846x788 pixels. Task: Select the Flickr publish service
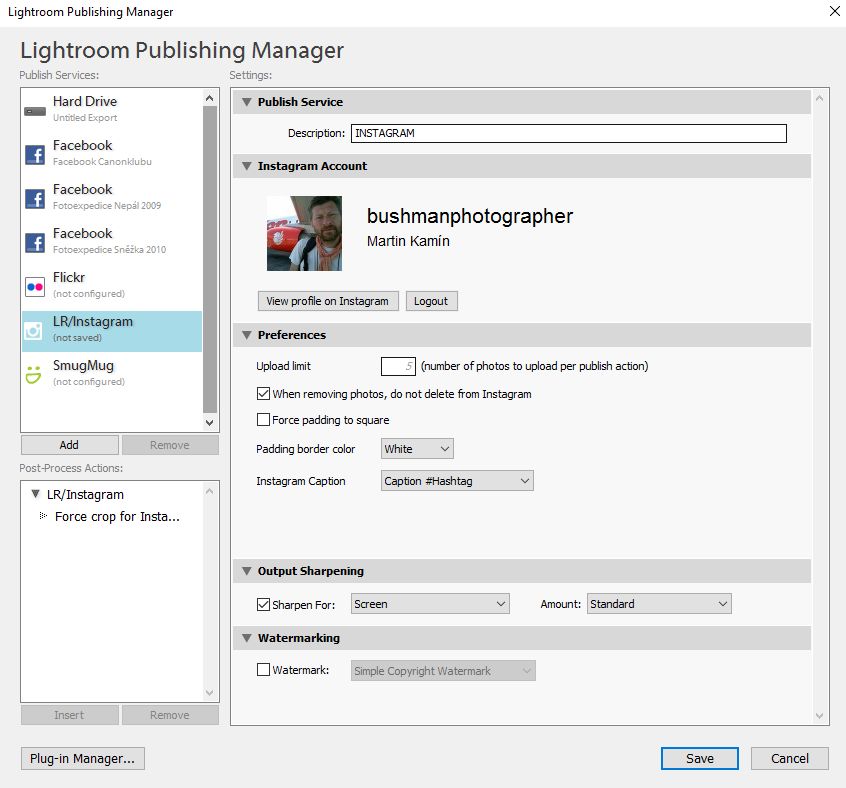coord(112,286)
